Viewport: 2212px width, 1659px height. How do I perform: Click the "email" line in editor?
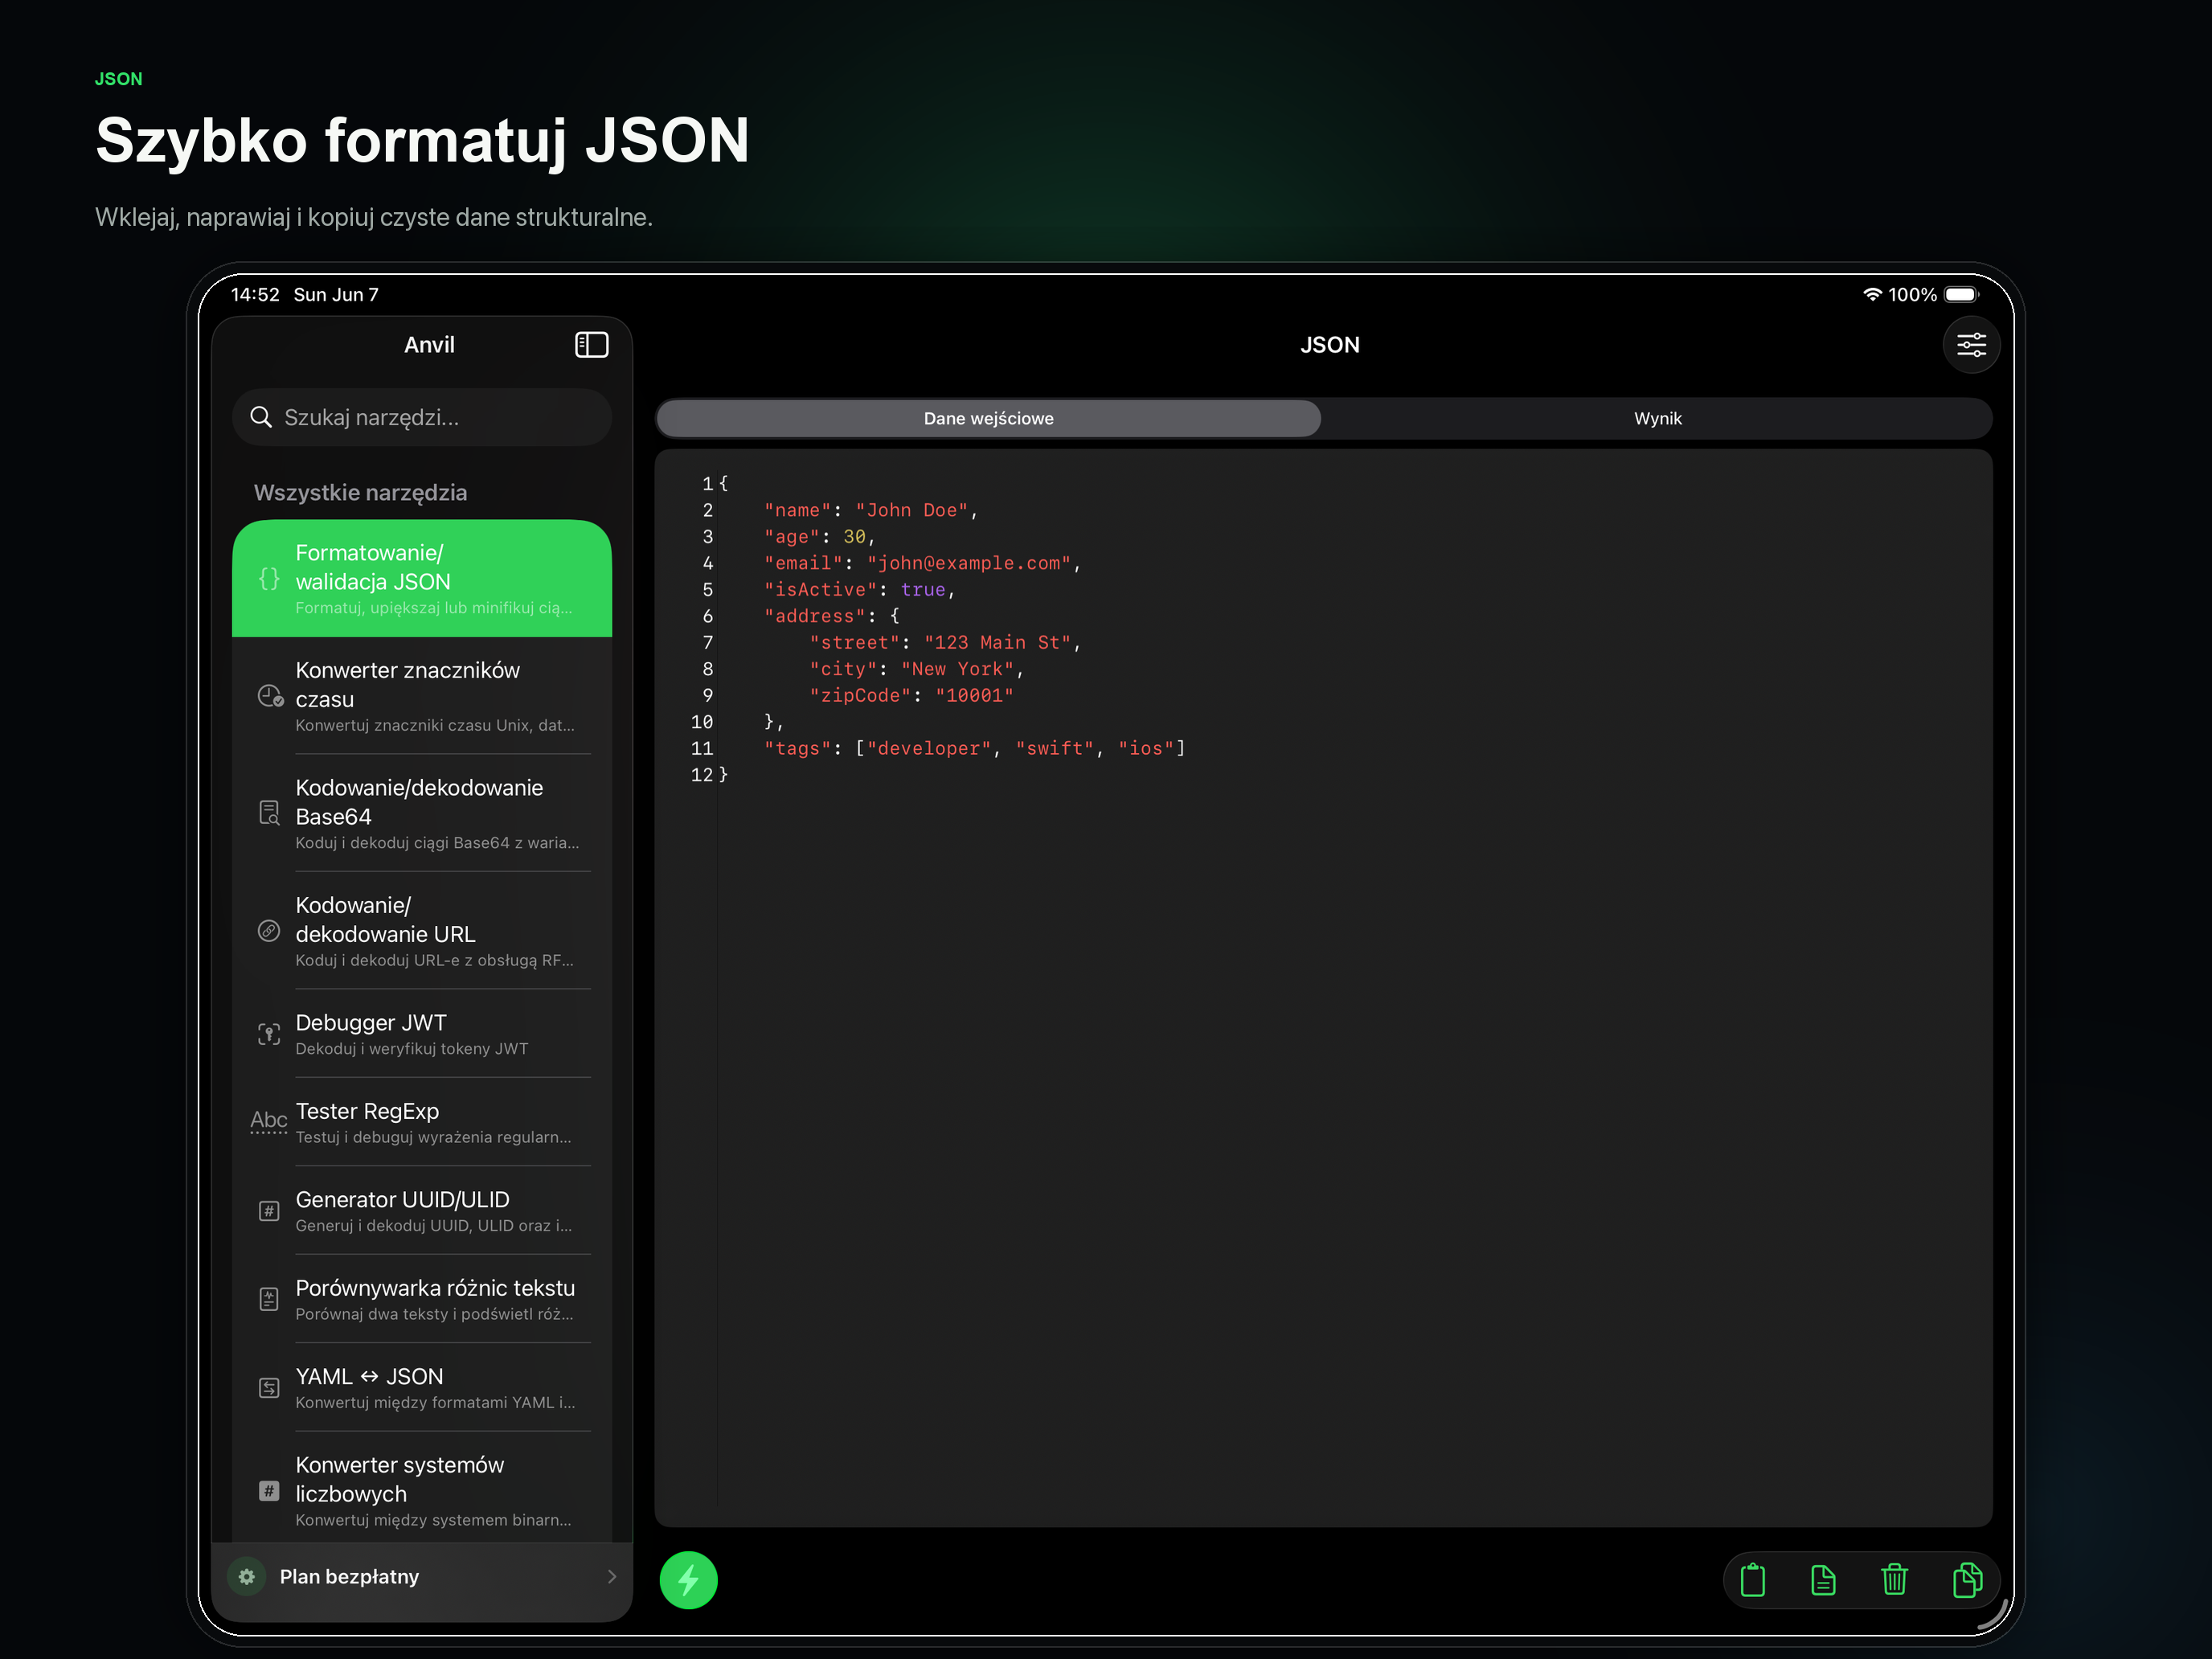click(x=922, y=563)
